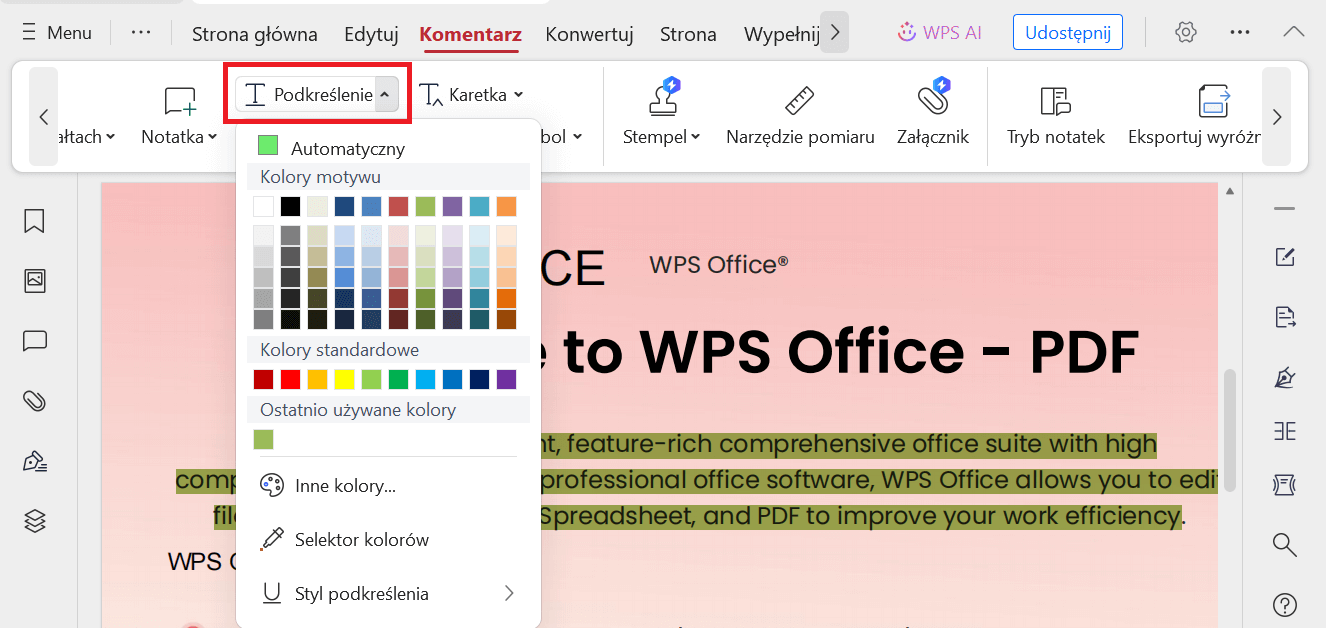Click the Ostatnio używane kolory heading
1326x628 pixels.
point(358,410)
